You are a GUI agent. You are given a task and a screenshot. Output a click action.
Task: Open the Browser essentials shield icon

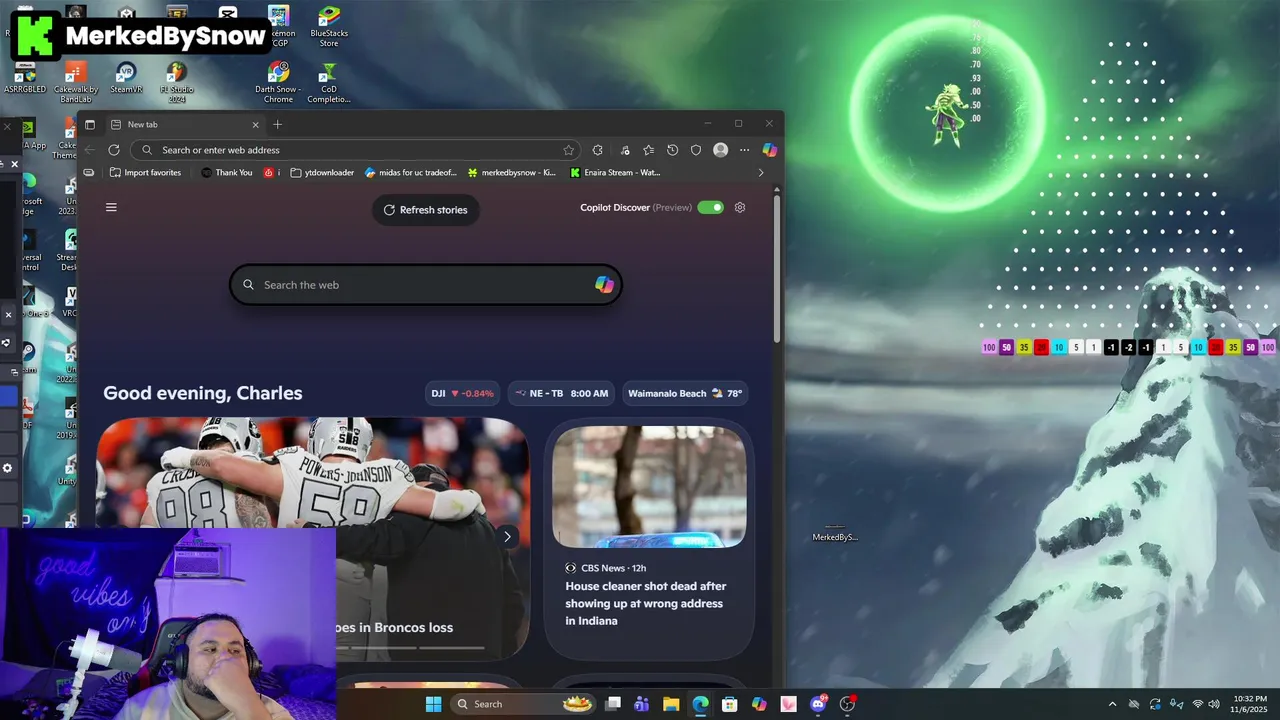(696, 150)
